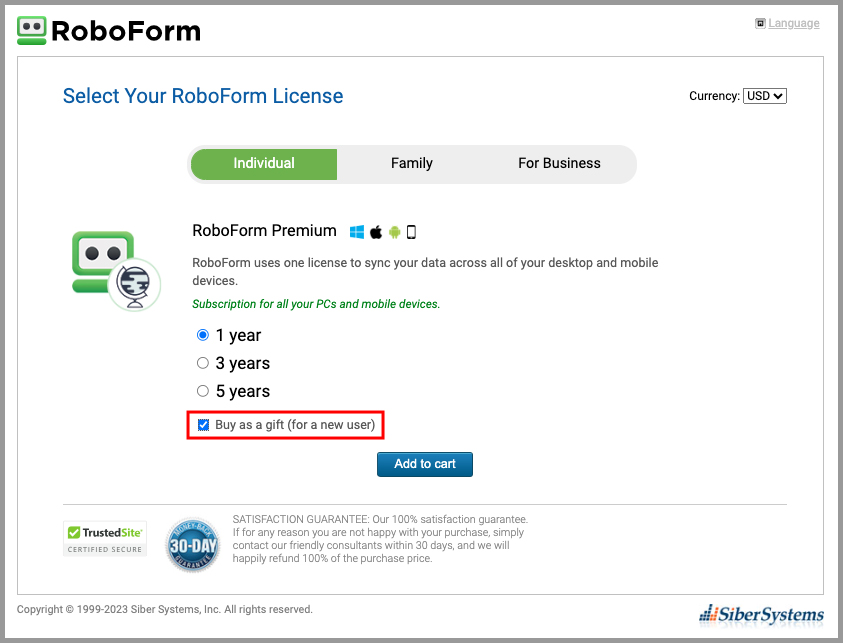Click the RoboForm Premium robot globe image
Image resolution: width=843 pixels, height=643 pixels.
point(116,270)
